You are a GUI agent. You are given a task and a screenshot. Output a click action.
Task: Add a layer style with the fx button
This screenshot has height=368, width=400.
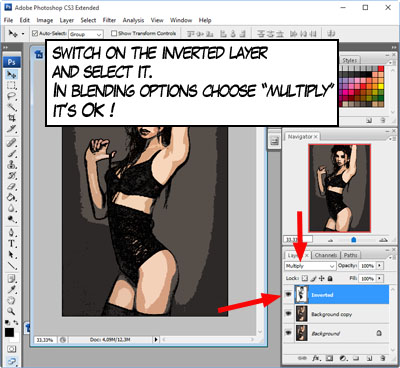tap(316, 358)
